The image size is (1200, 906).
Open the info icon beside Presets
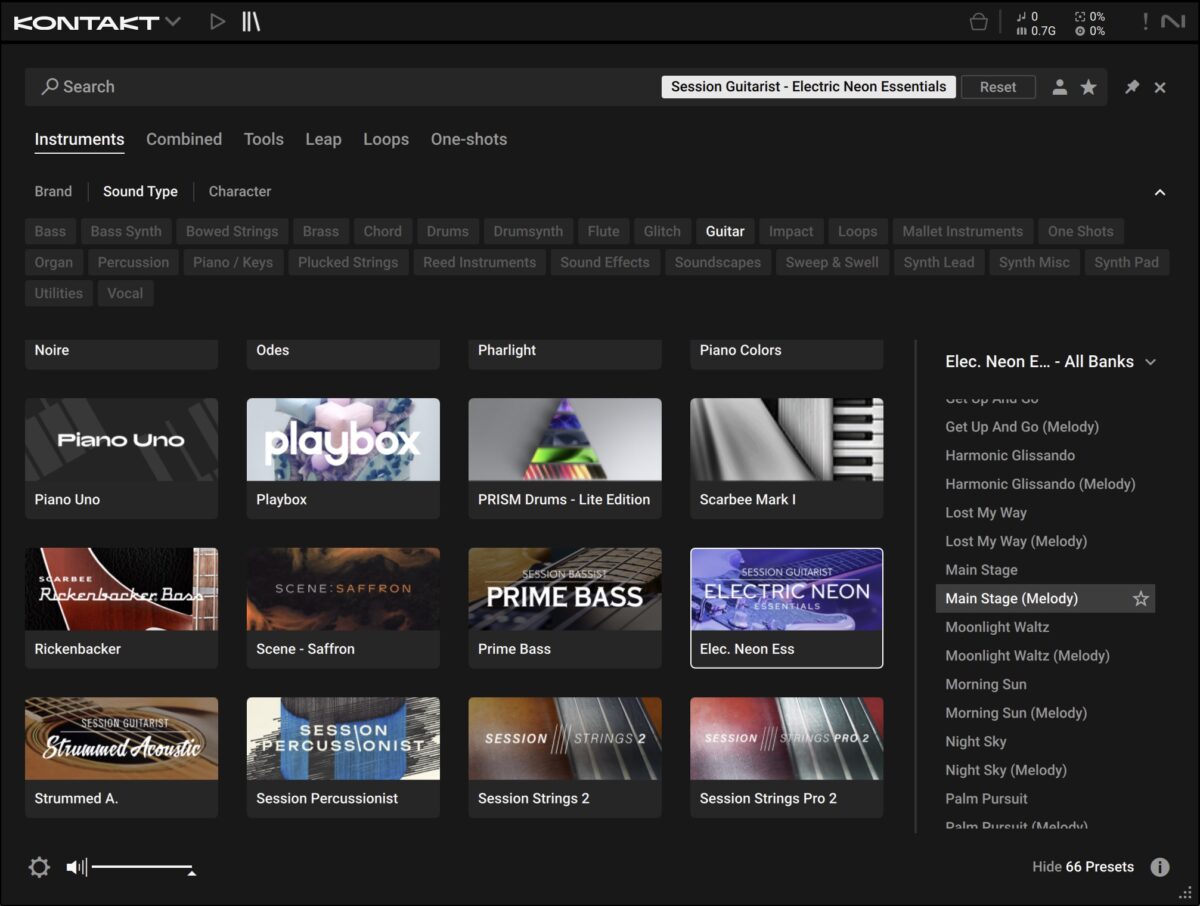click(1160, 867)
